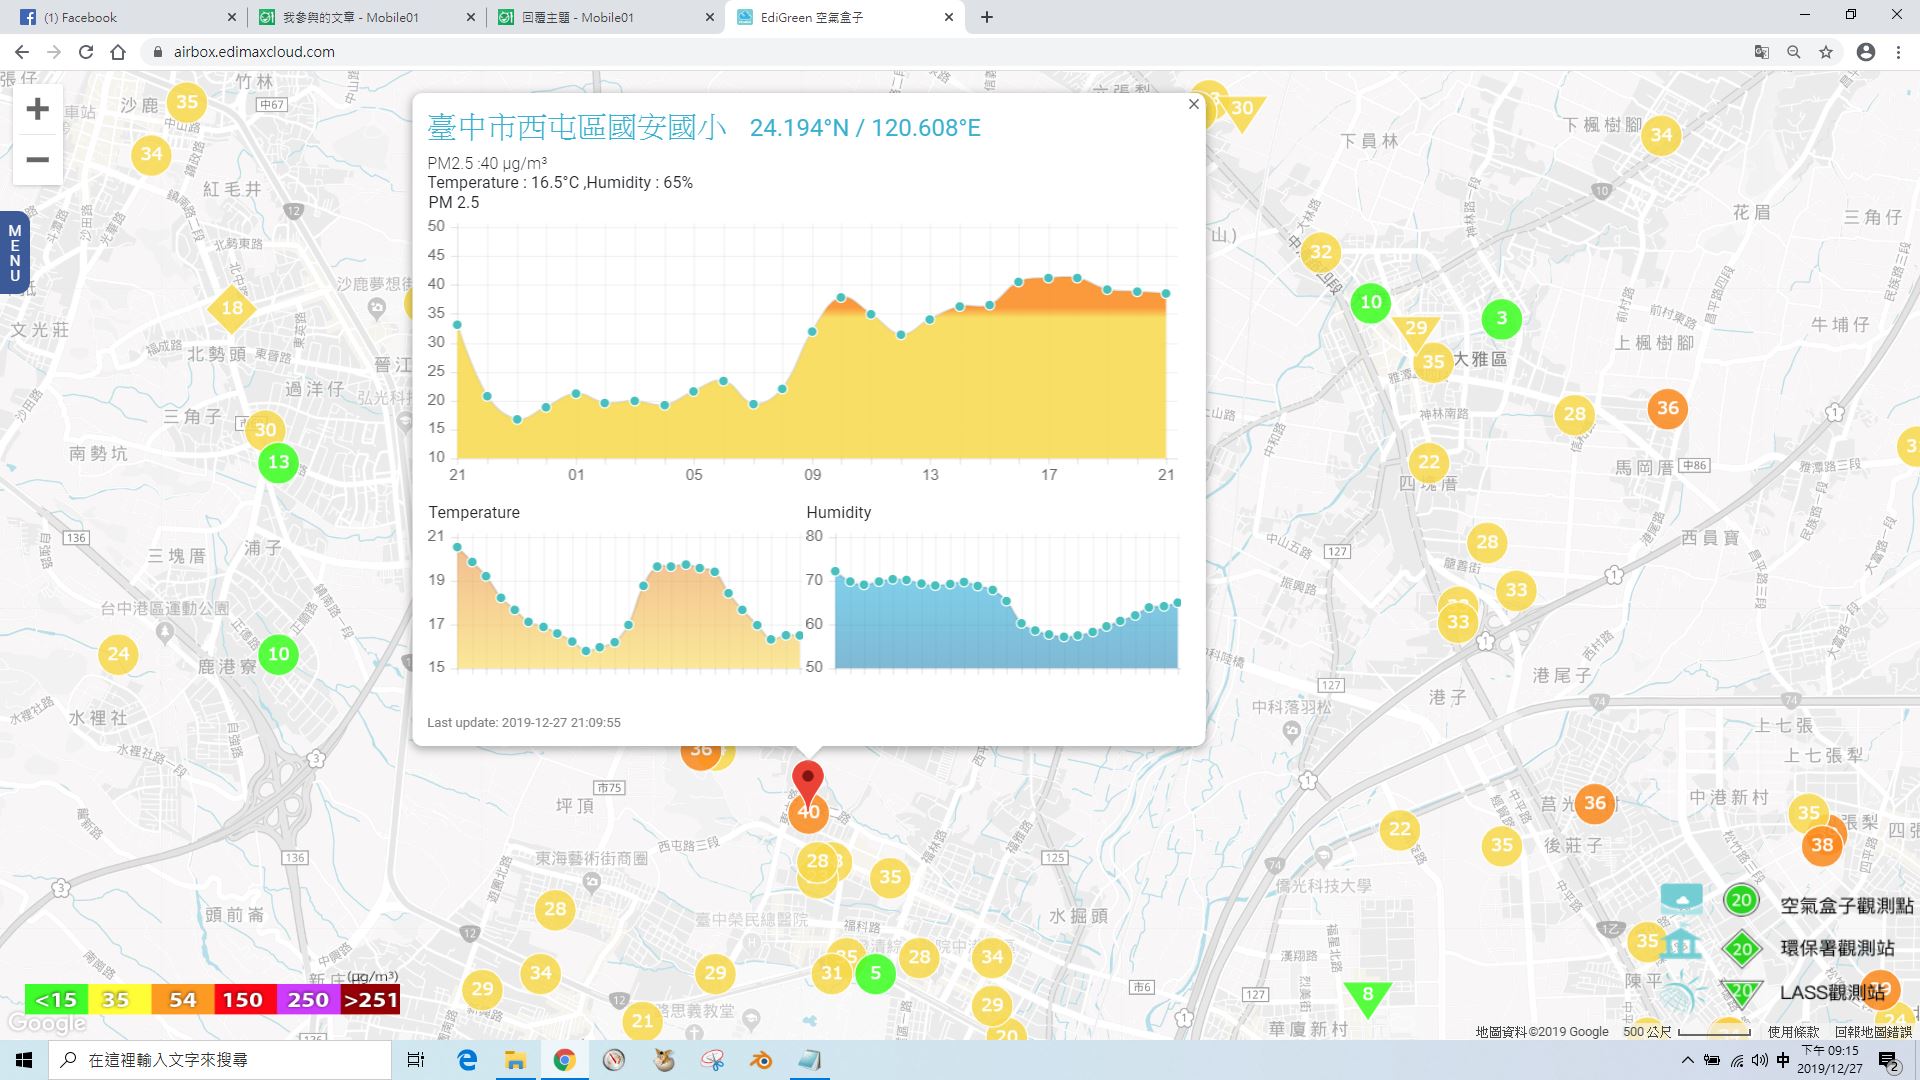This screenshot has width=1920, height=1080.
Task: Open the Action Center notifications
Action: (1889, 1061)
